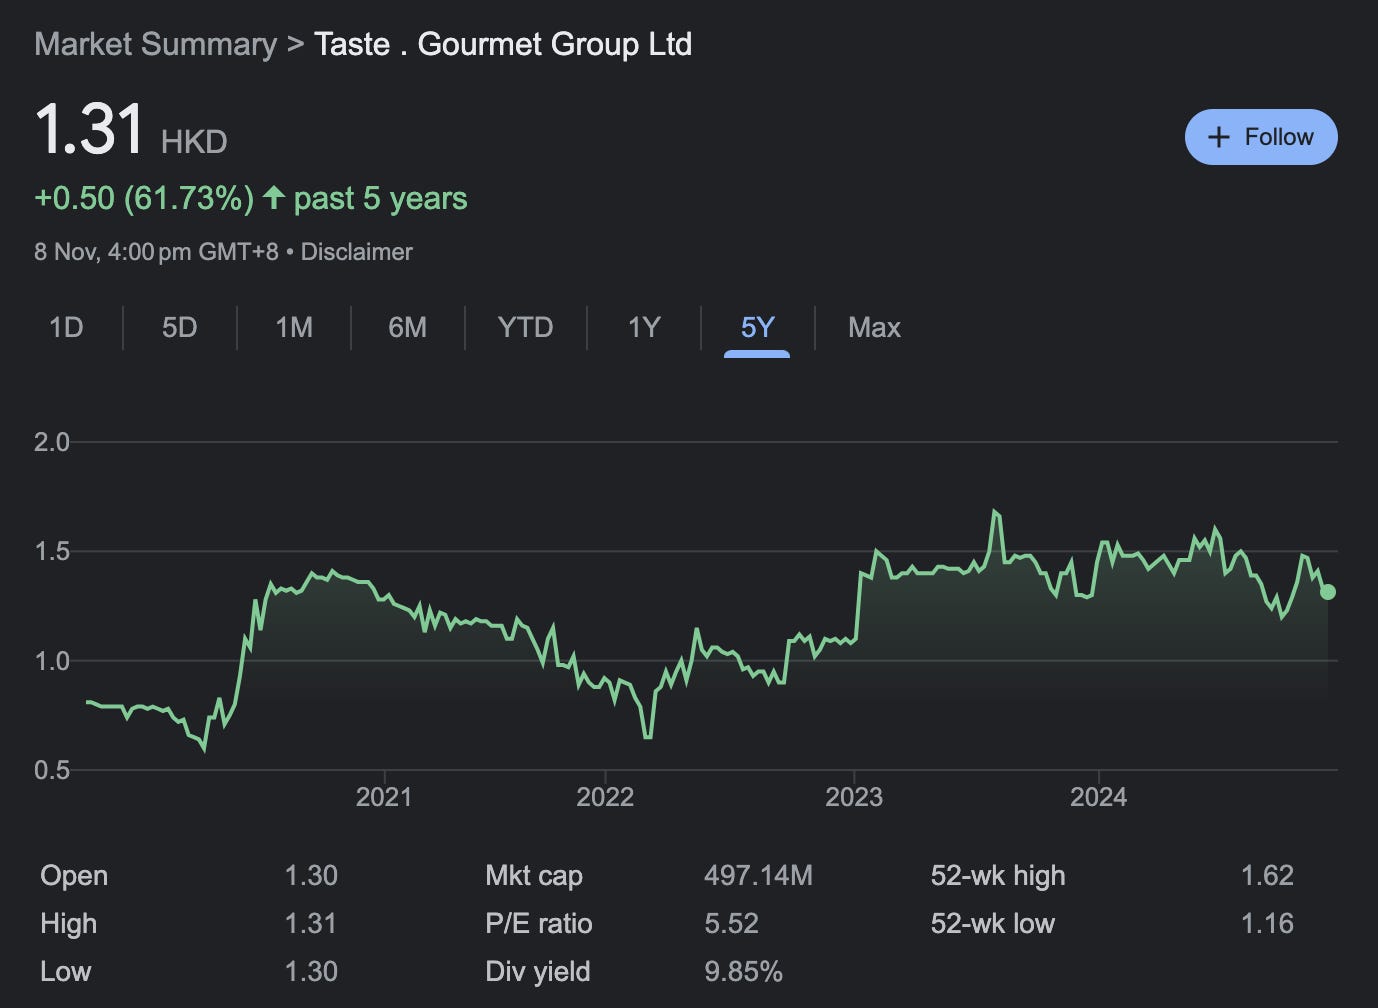Show the YTD chart range
This screenshot has width=1378, height=1008.
[x=525, y=327]
